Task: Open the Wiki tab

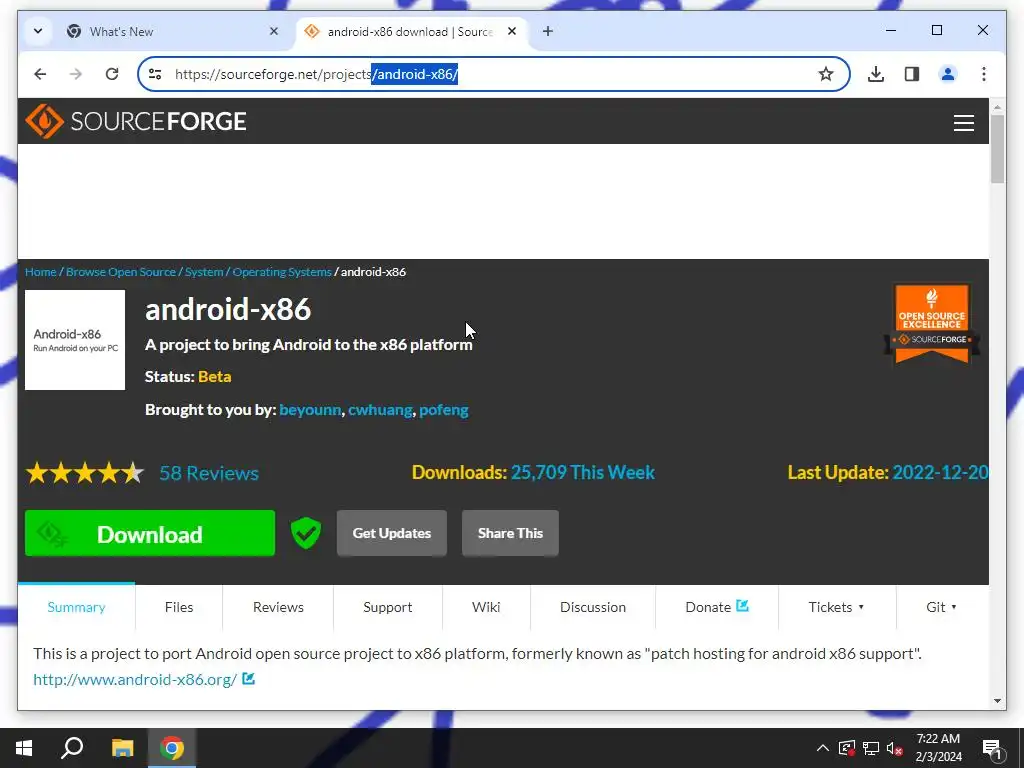Action: click(x=486, y=607)
